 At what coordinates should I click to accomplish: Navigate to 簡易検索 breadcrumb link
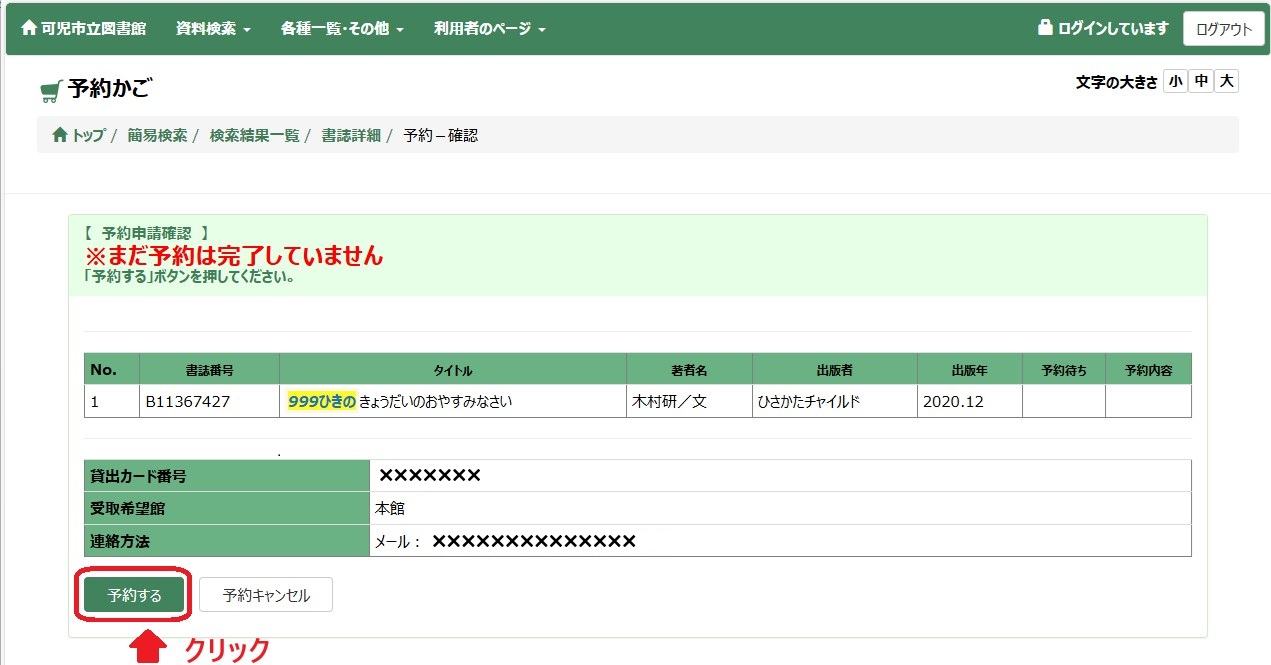click(157, 135)
